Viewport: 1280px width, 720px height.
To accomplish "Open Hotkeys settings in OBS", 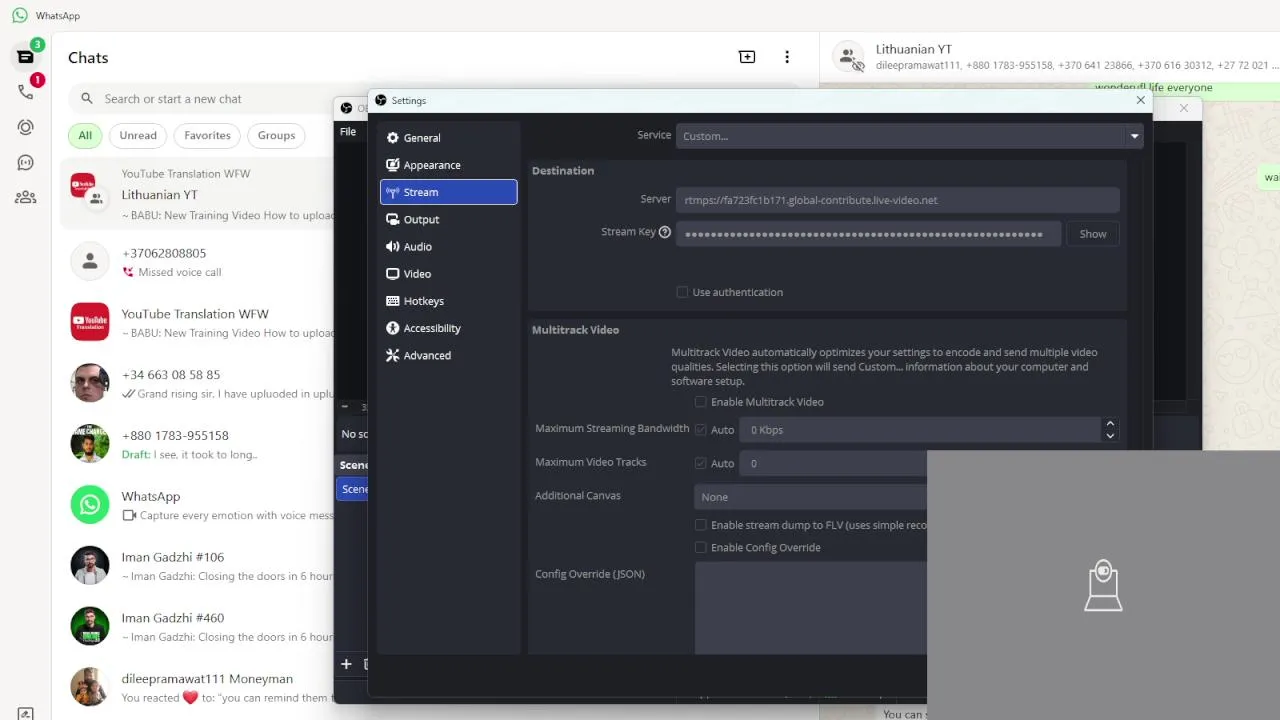I will point(449,301).
